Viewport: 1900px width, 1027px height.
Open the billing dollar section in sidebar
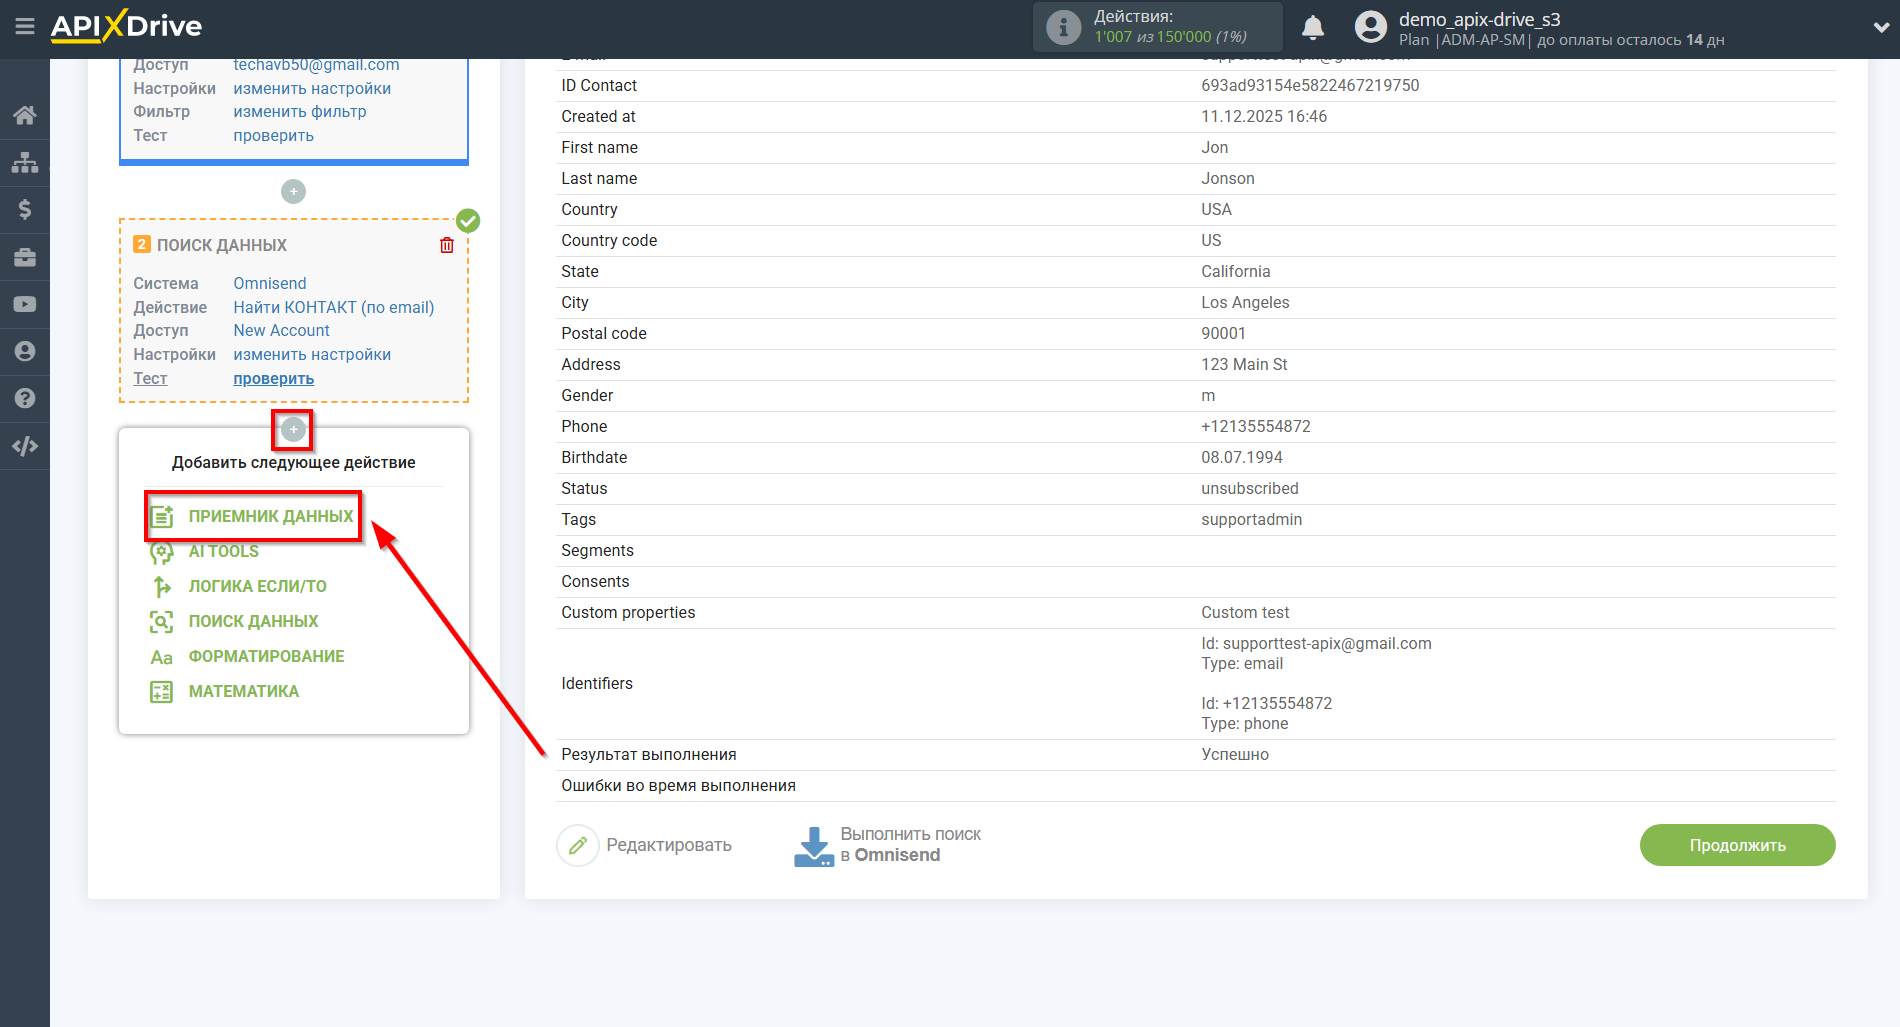24,209
